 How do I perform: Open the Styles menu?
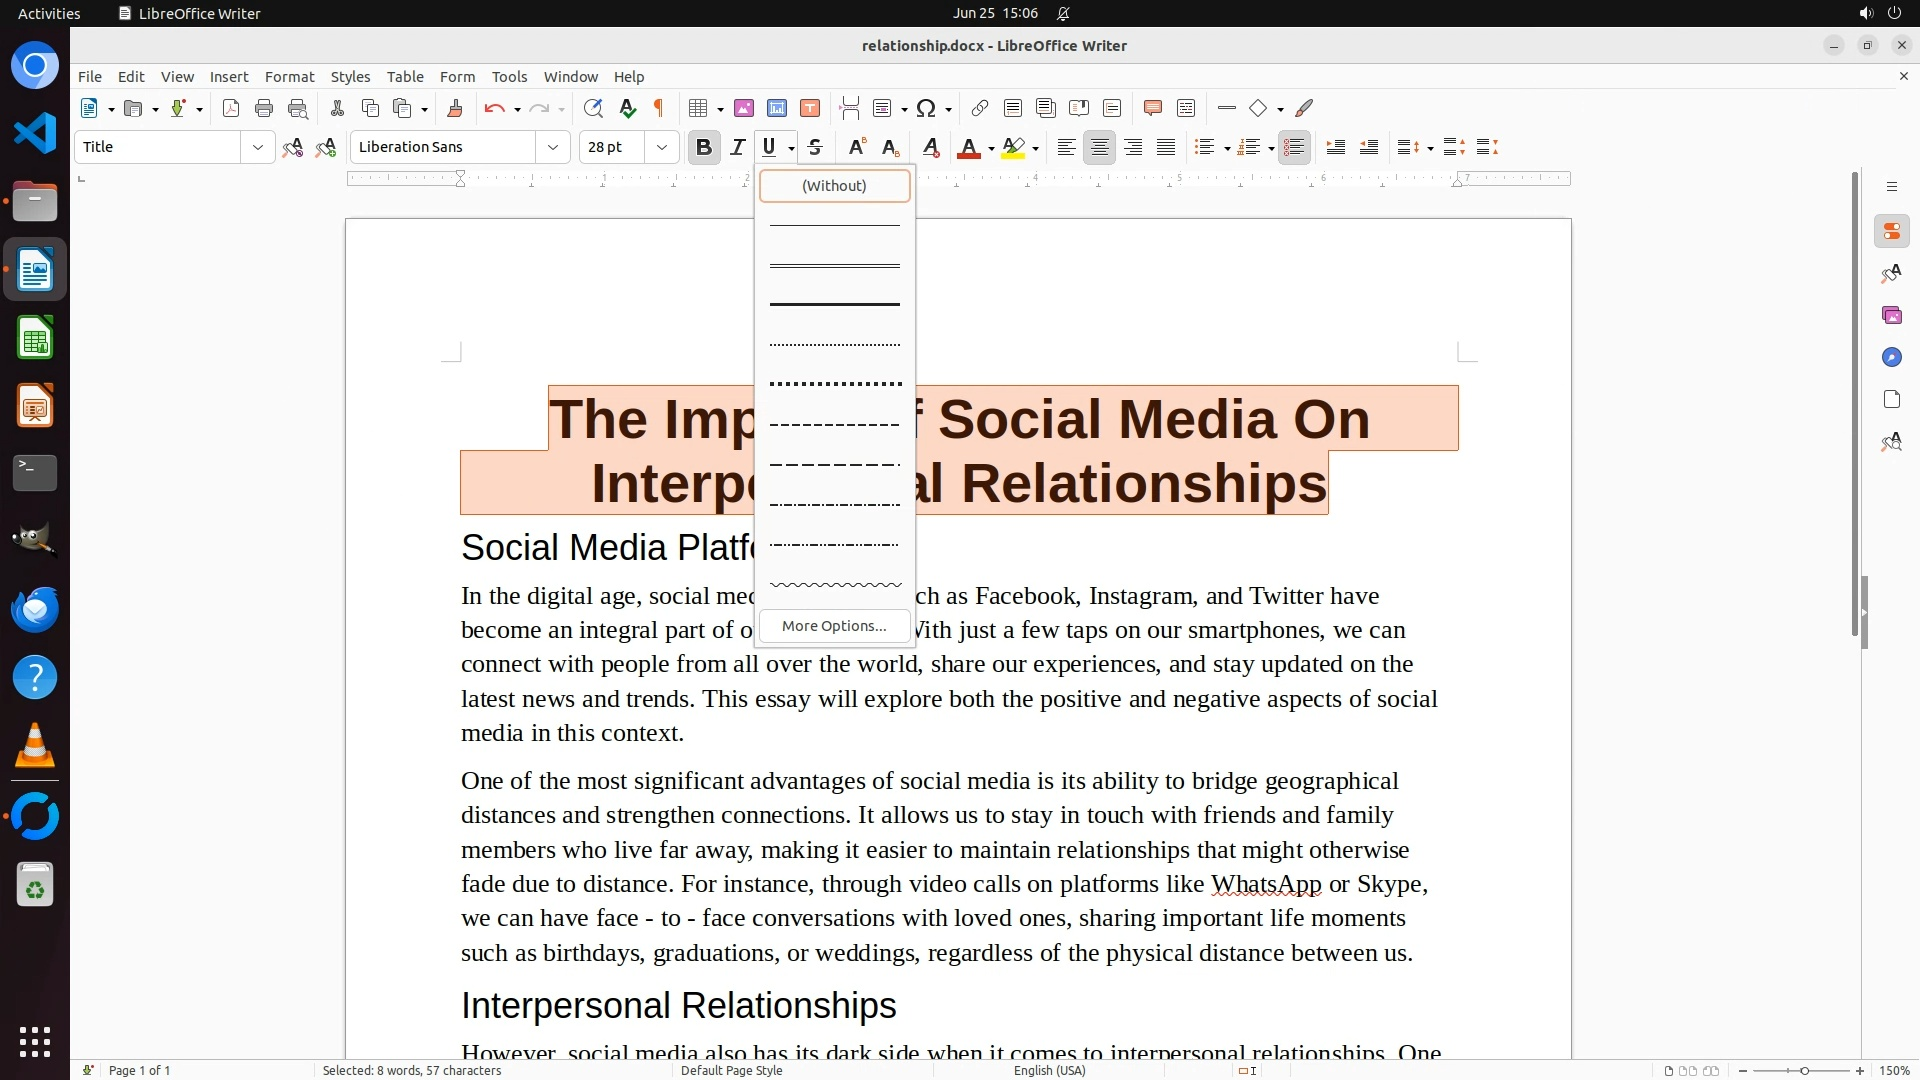(350, 77)
